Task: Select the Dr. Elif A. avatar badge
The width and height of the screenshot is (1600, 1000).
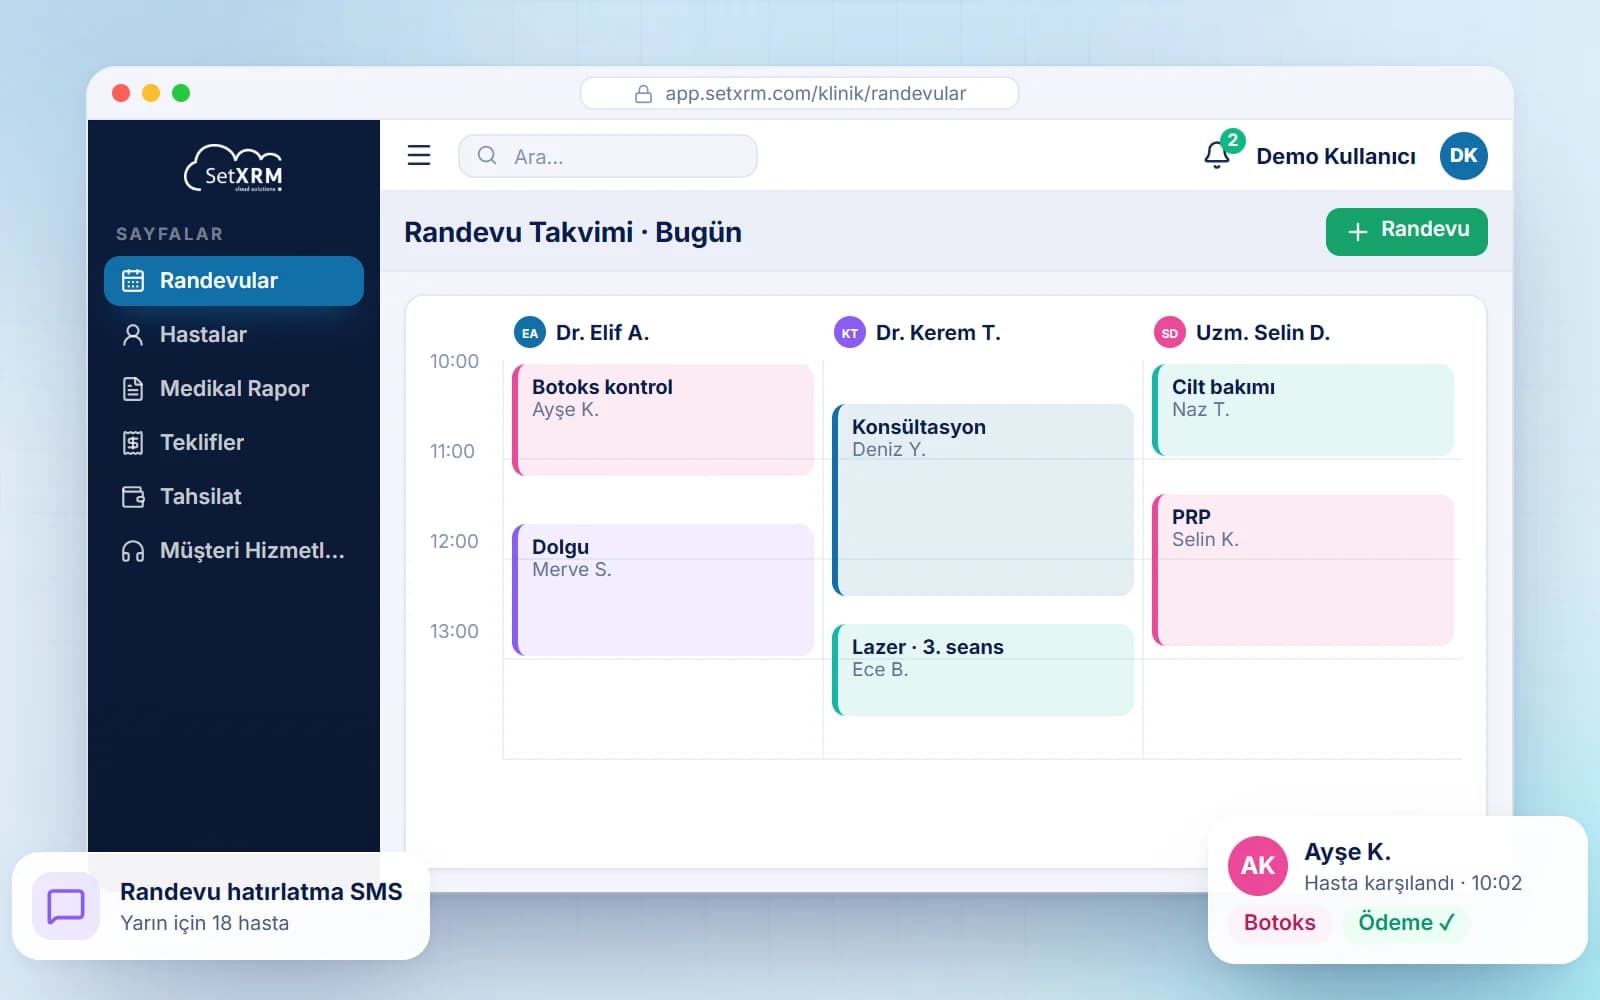Action: [530, 333]
